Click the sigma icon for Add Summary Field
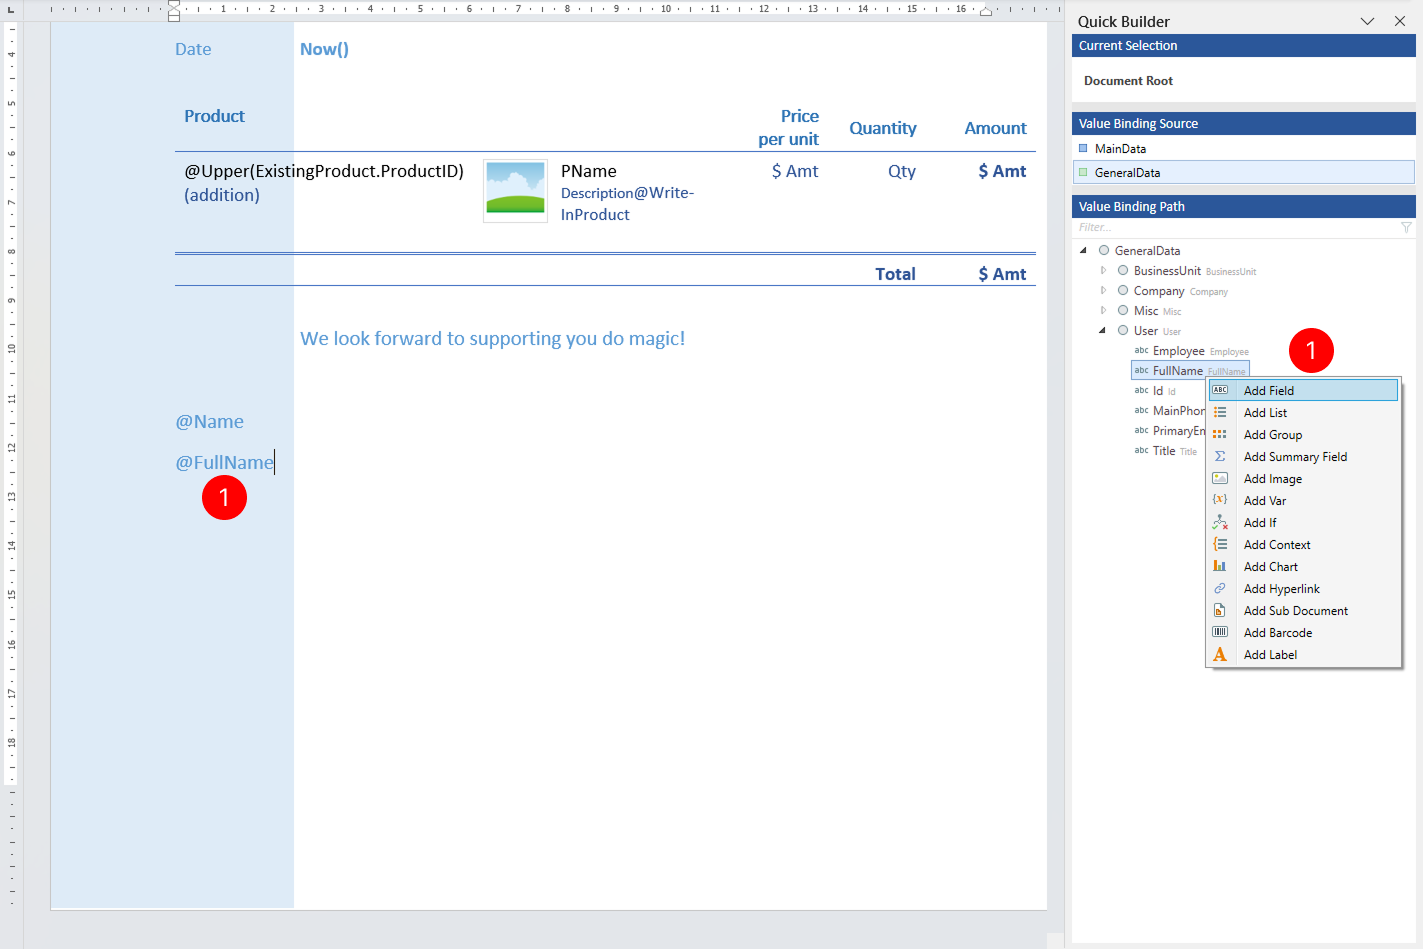 coord(1220,456)
